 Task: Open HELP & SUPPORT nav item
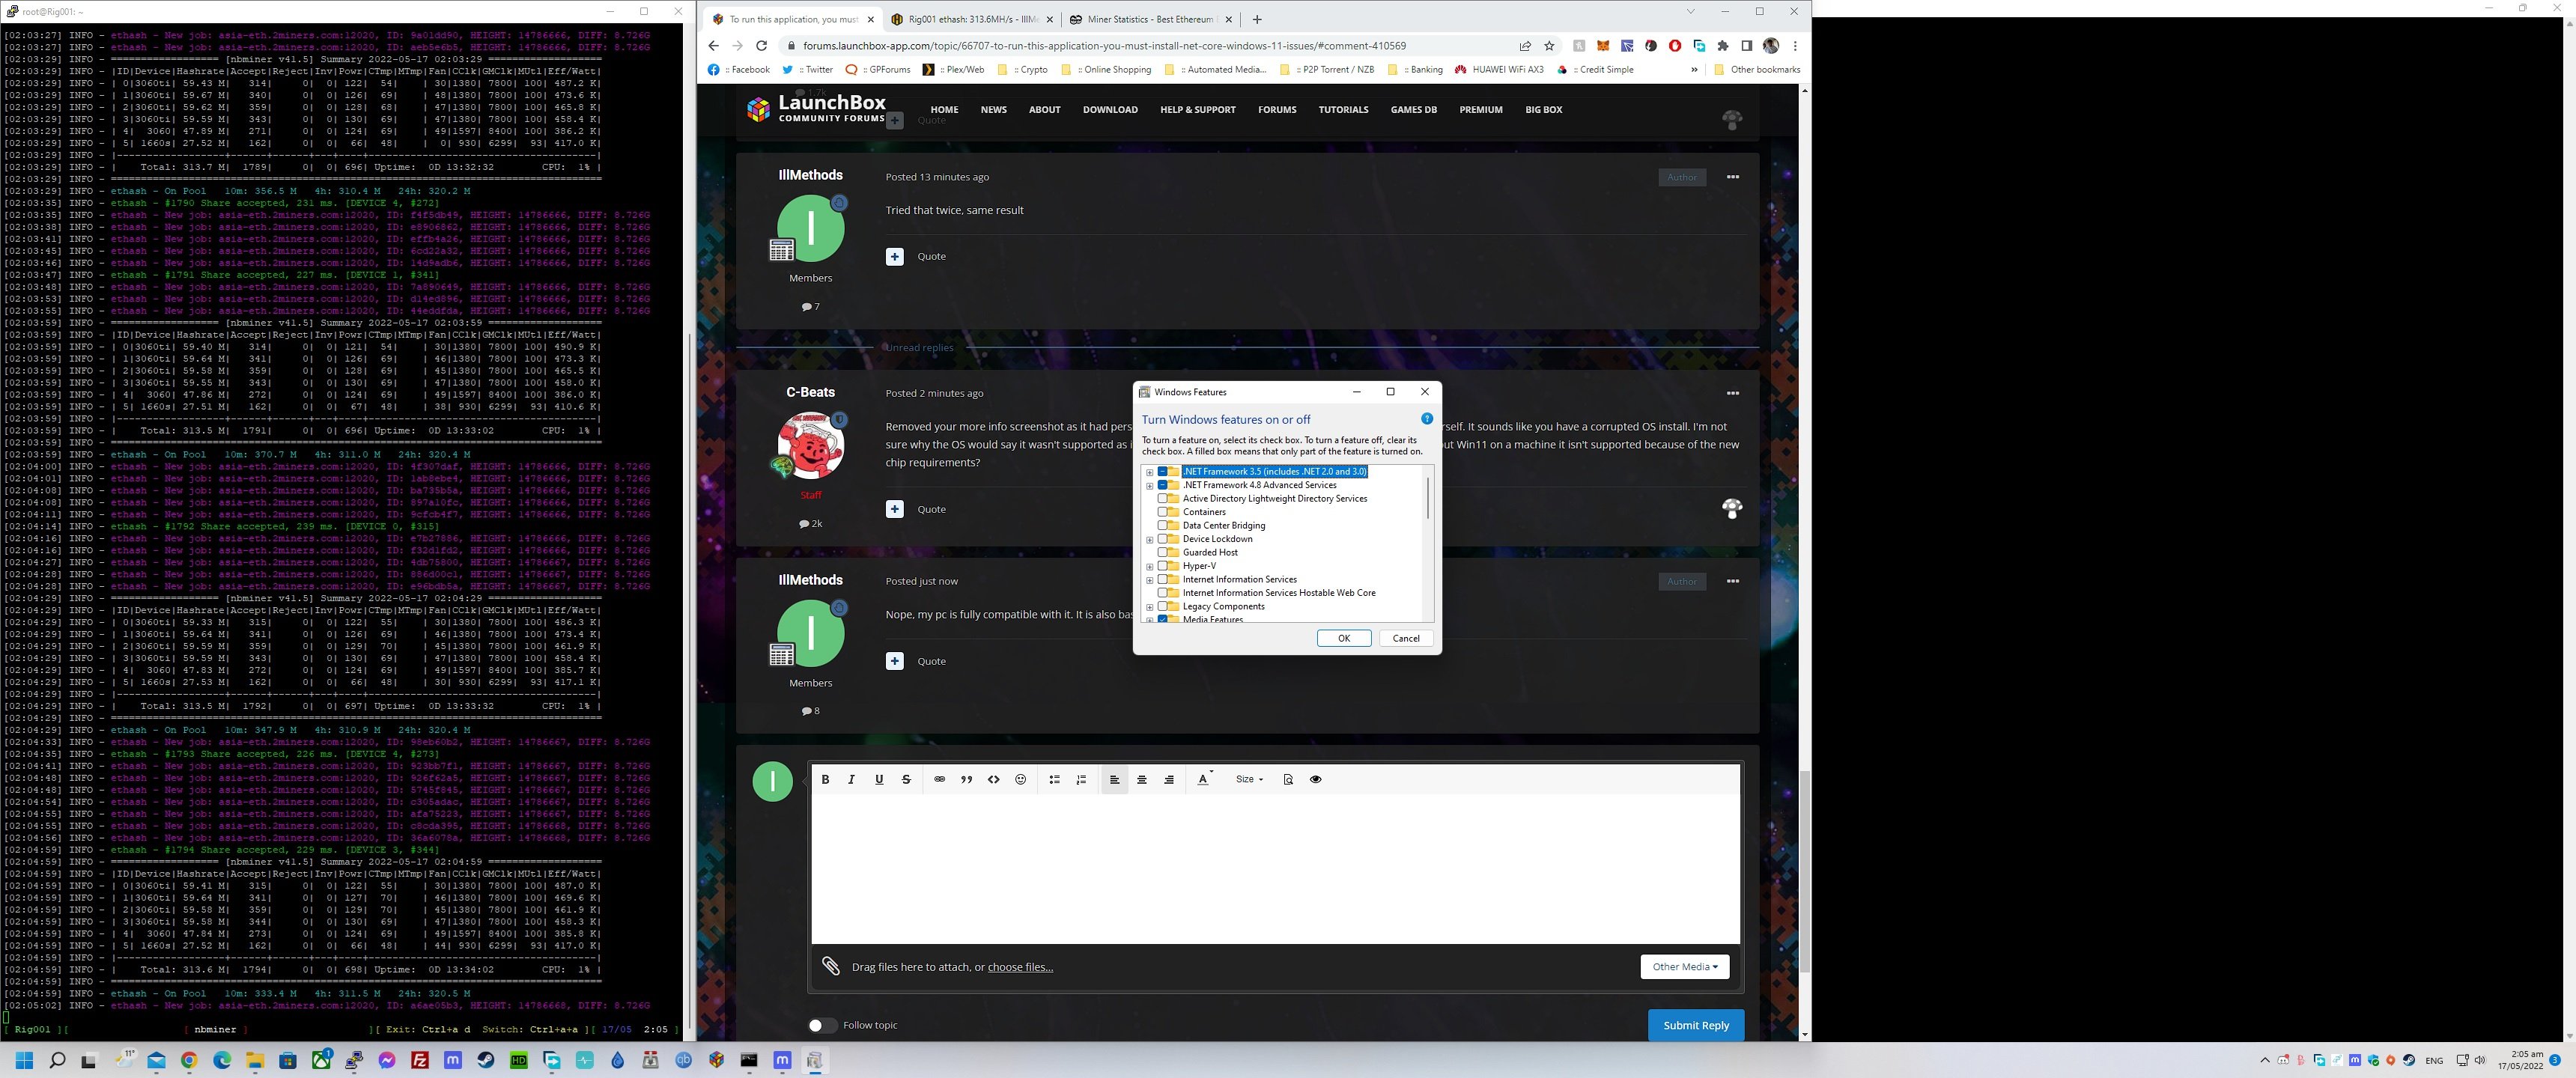coord(1198,110)
